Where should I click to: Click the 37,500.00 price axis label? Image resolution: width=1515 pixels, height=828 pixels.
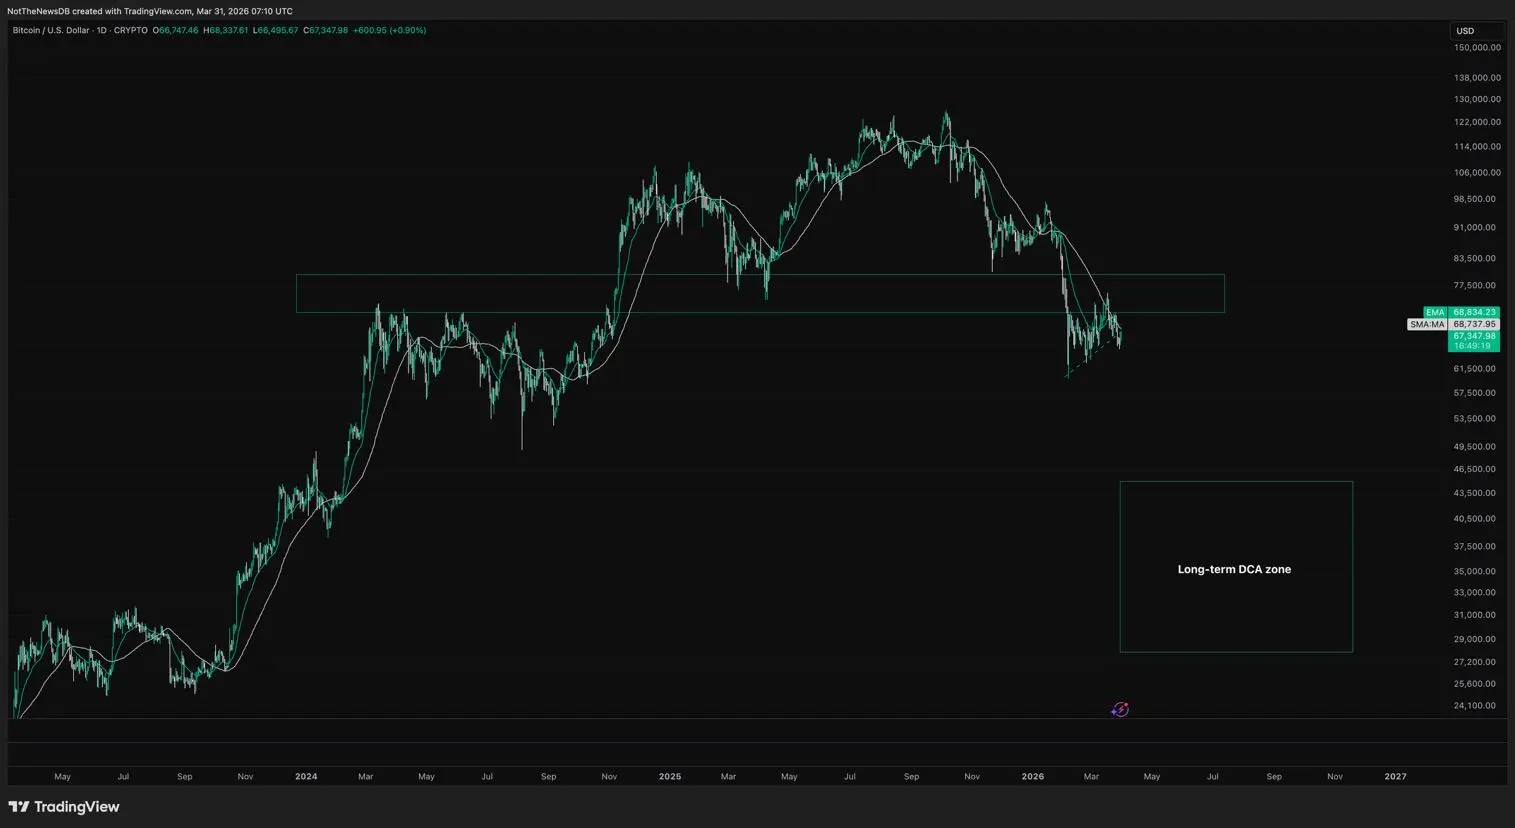(x=1475, y=546)
